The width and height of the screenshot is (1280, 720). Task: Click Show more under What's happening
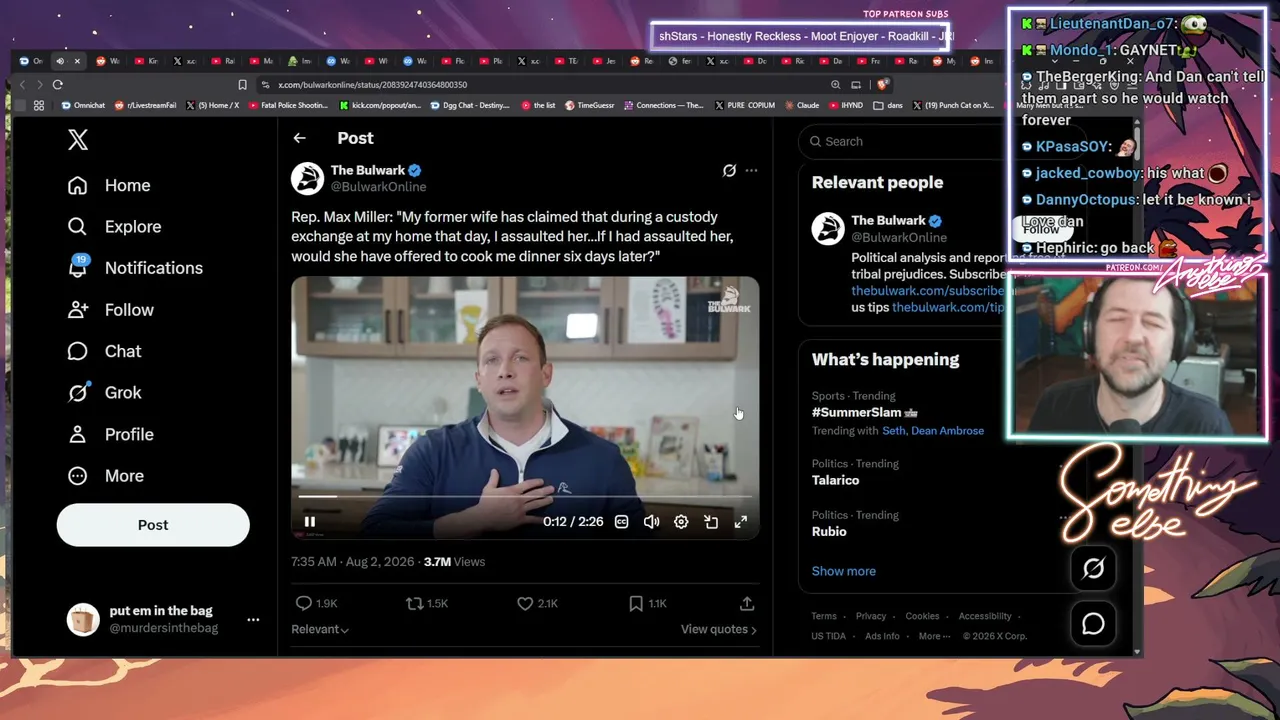point(843,571)
